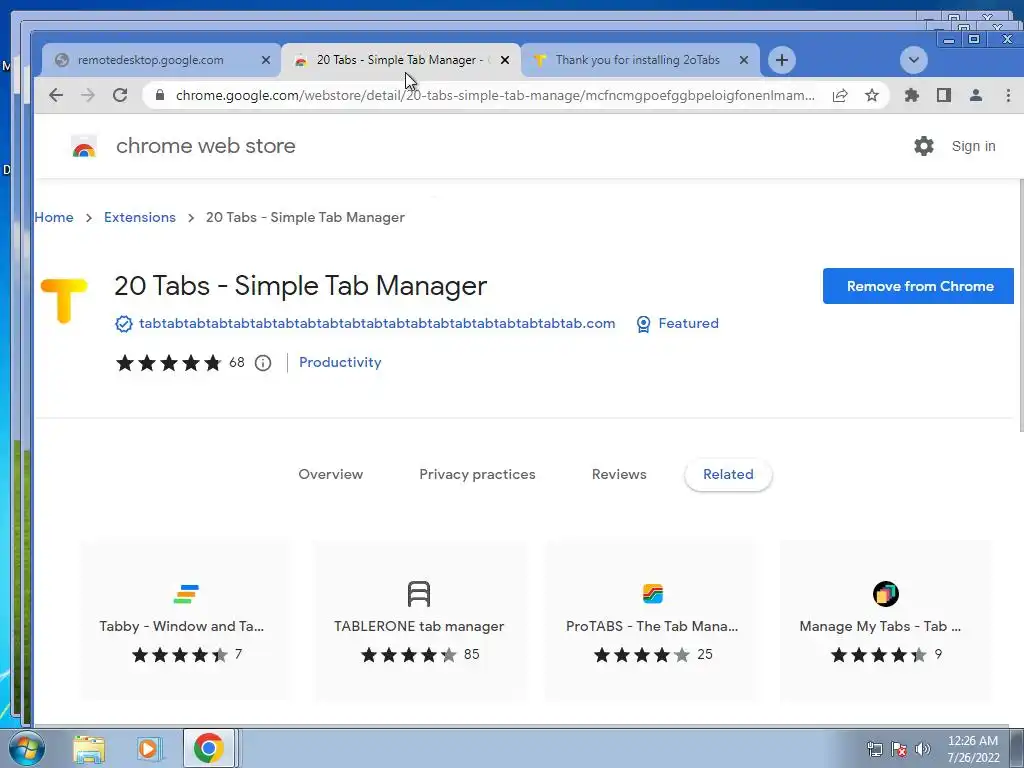Screen dimensions: 1024x768
Task: Open the Manage My Tabs card
Action: click(886, 620)
